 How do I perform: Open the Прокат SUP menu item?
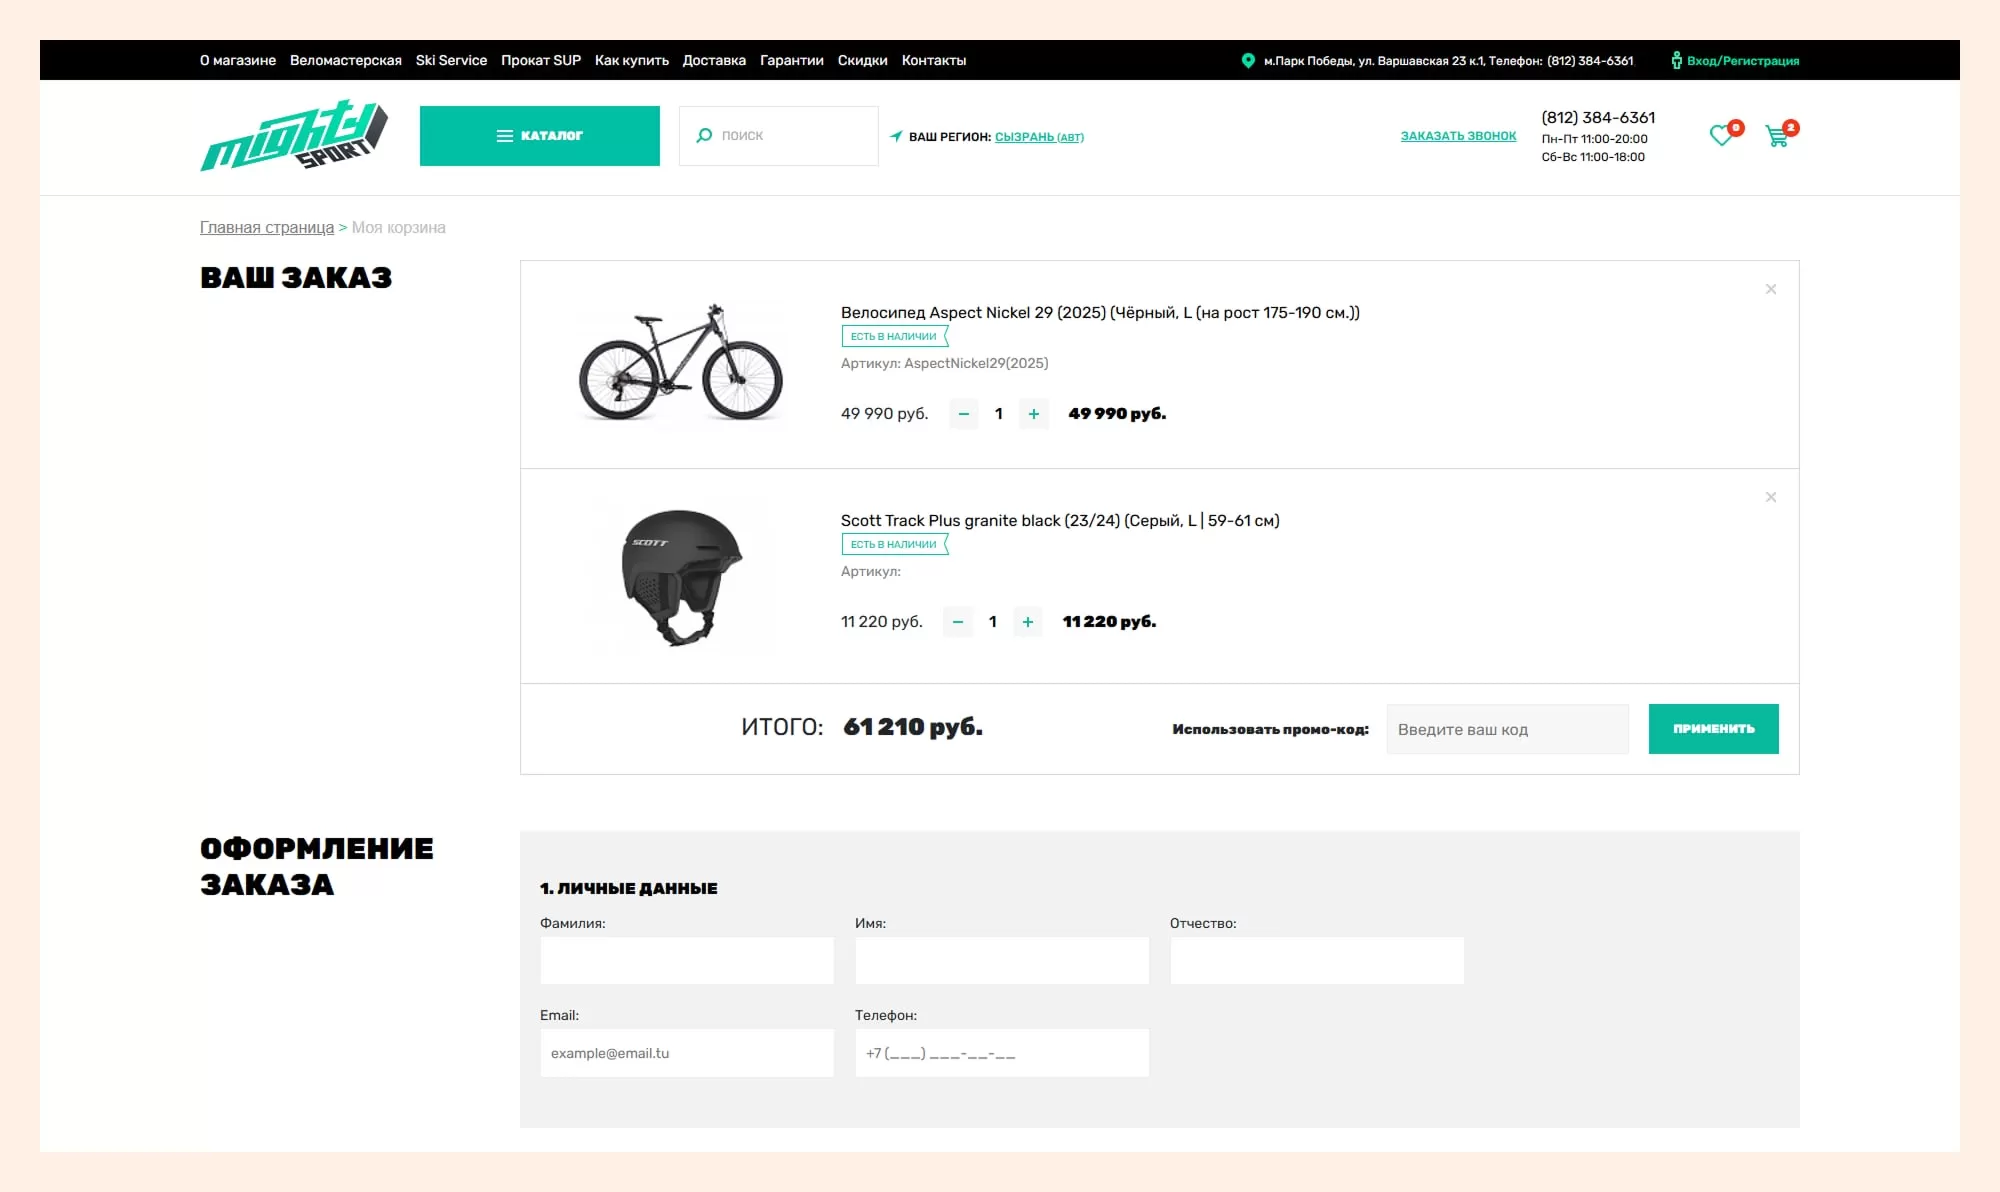coord(541,61)
